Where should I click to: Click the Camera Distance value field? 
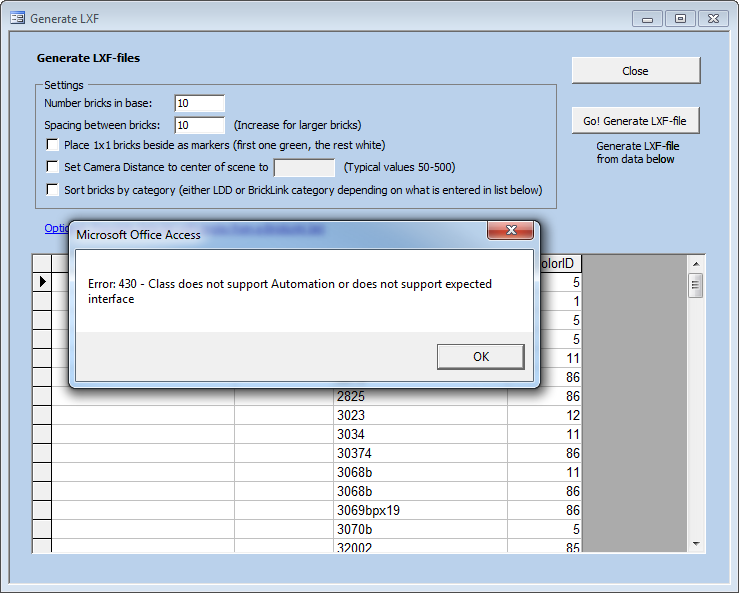pos(304,167)
